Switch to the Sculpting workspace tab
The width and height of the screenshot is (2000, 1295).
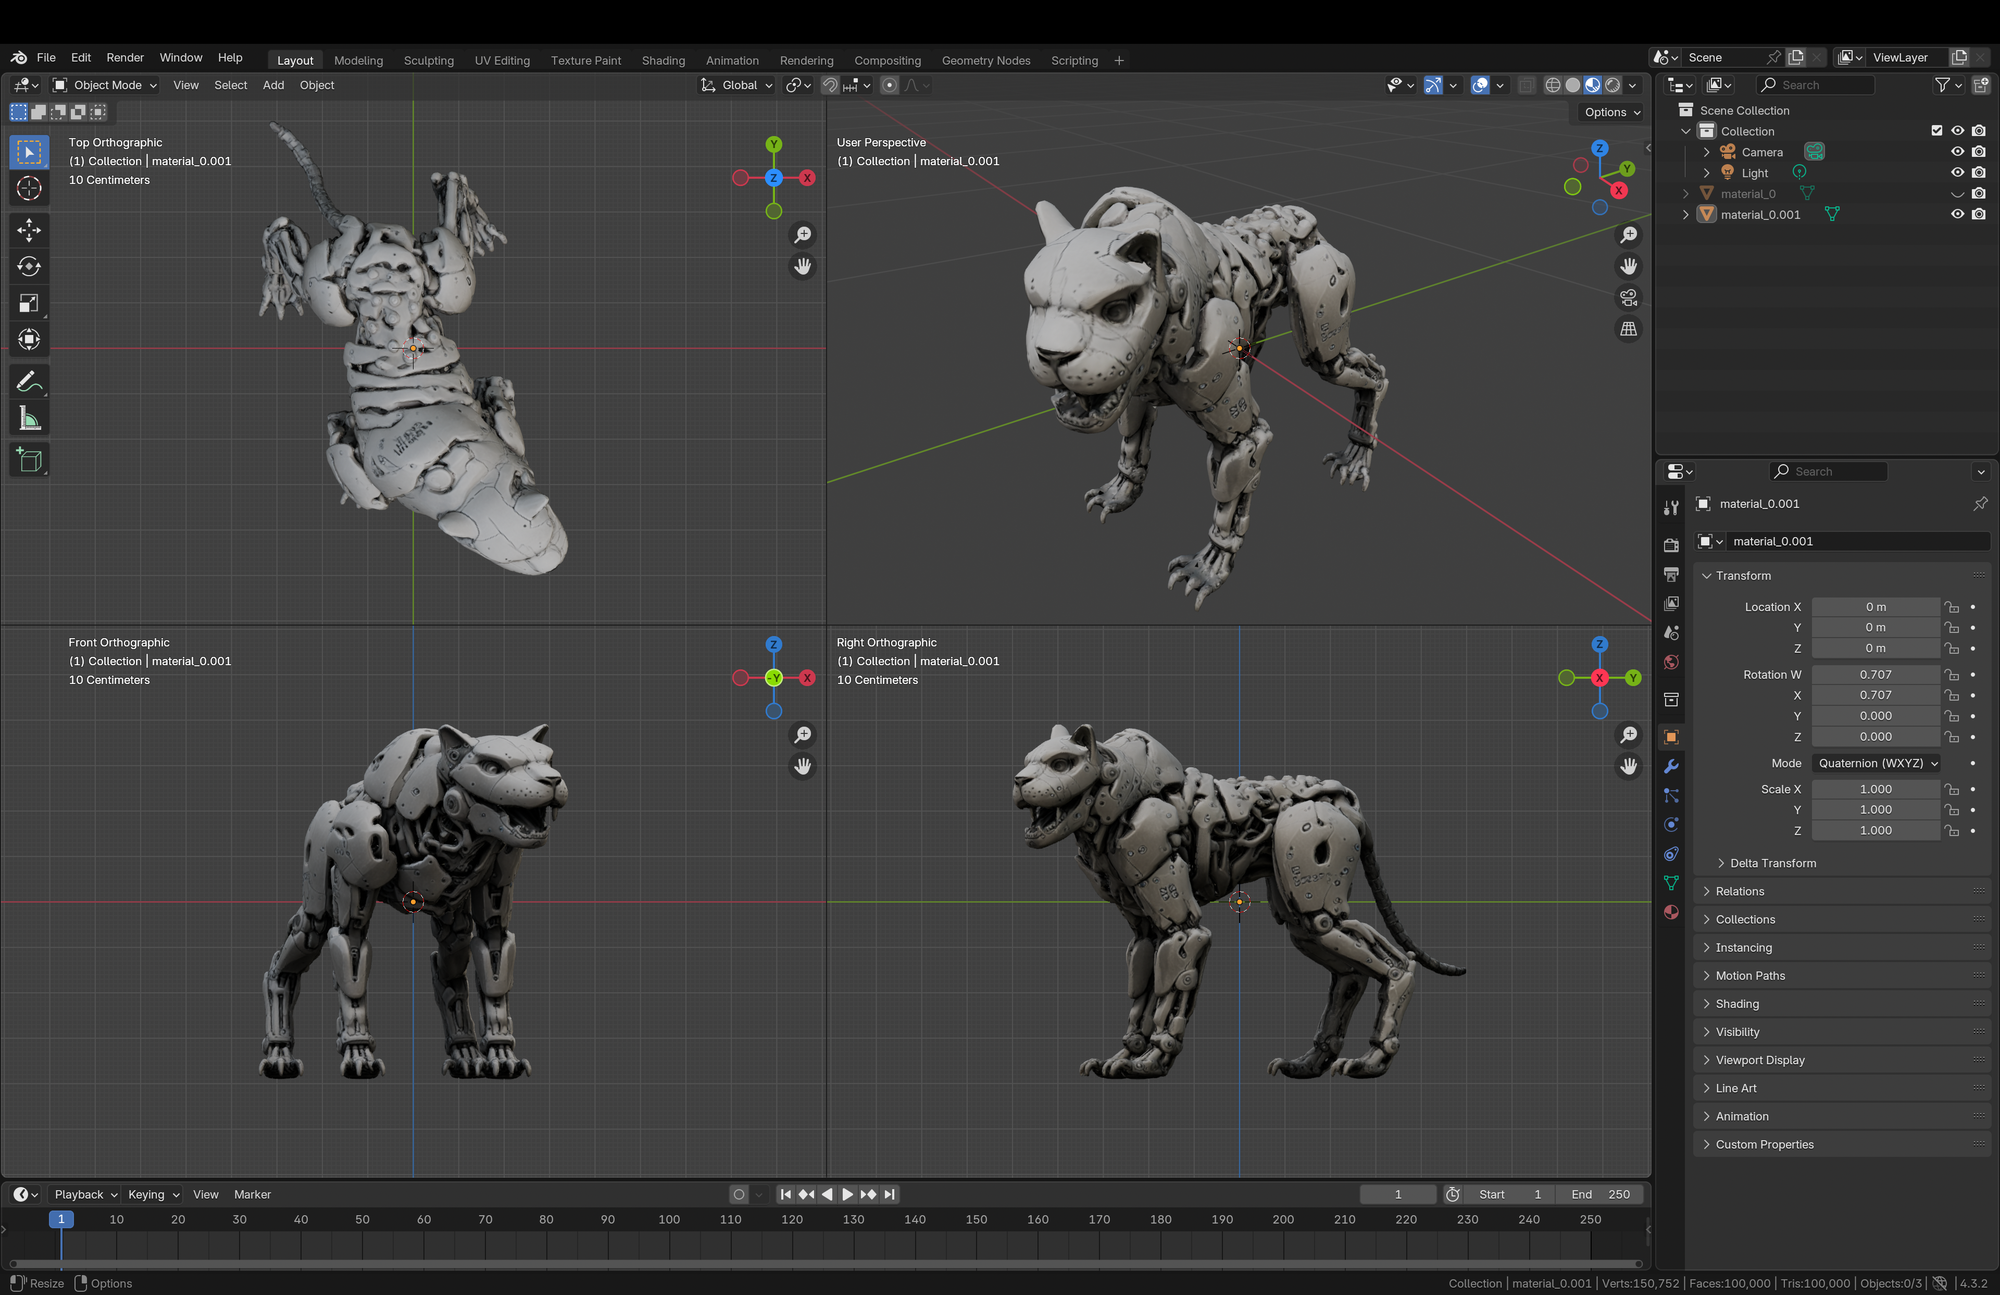pos(428,60)
